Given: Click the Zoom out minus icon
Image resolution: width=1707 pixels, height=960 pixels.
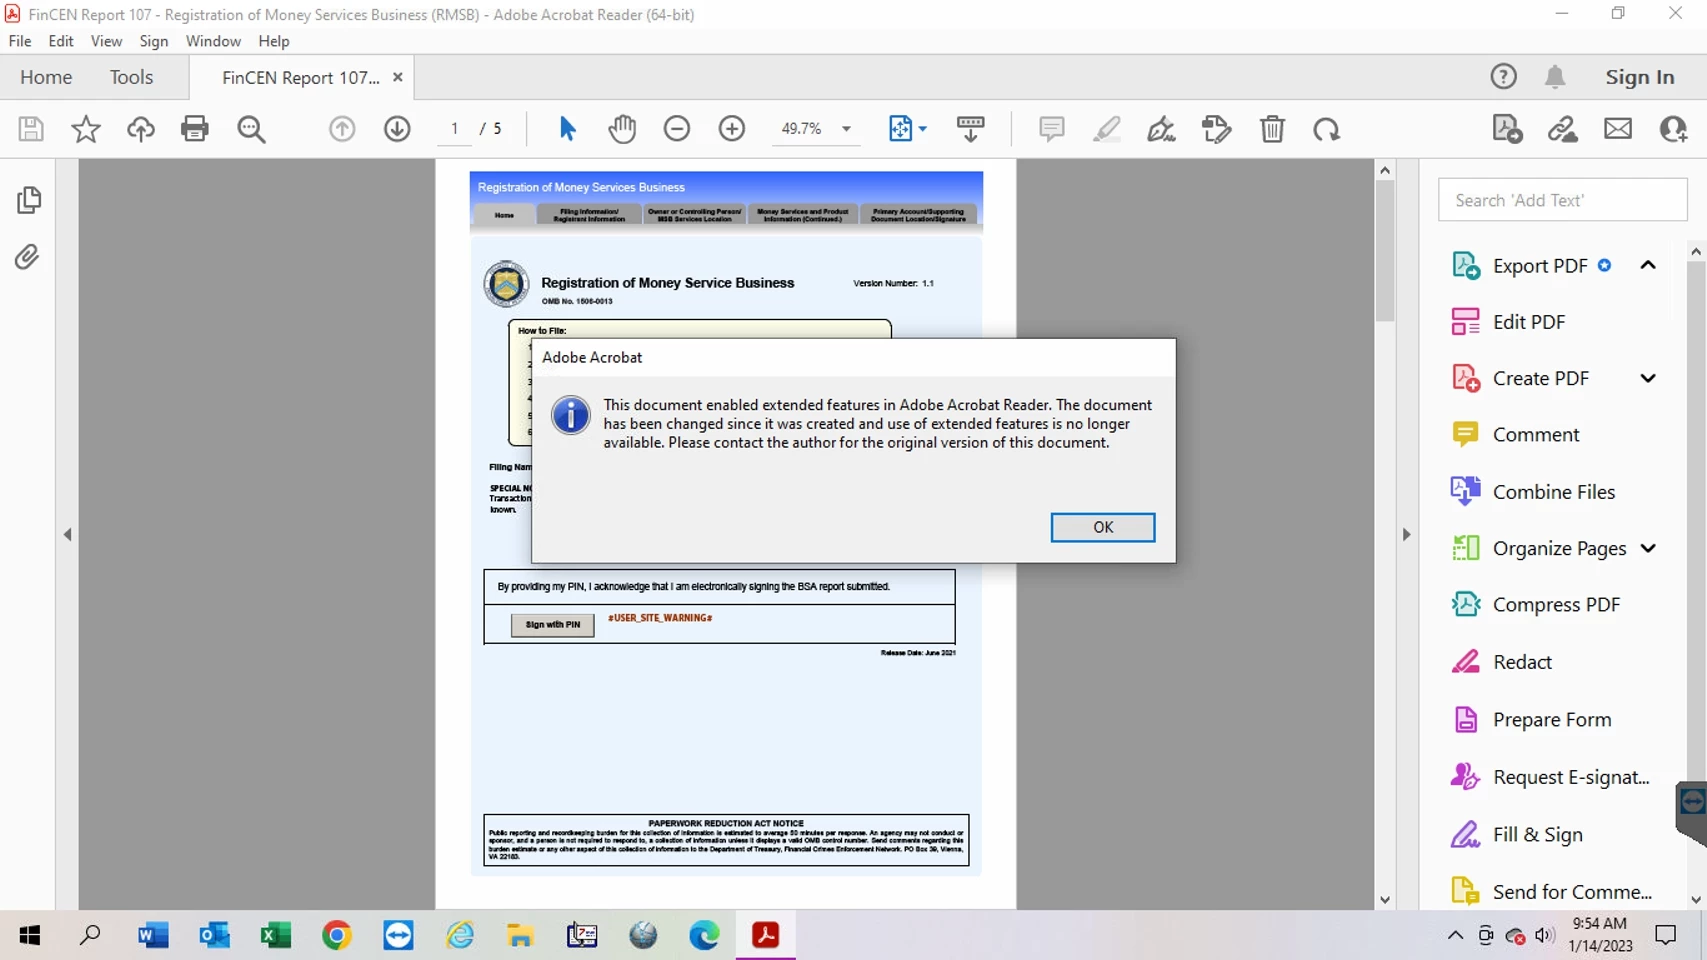Looking at the screenshot, I should click(x=677, y=129).
